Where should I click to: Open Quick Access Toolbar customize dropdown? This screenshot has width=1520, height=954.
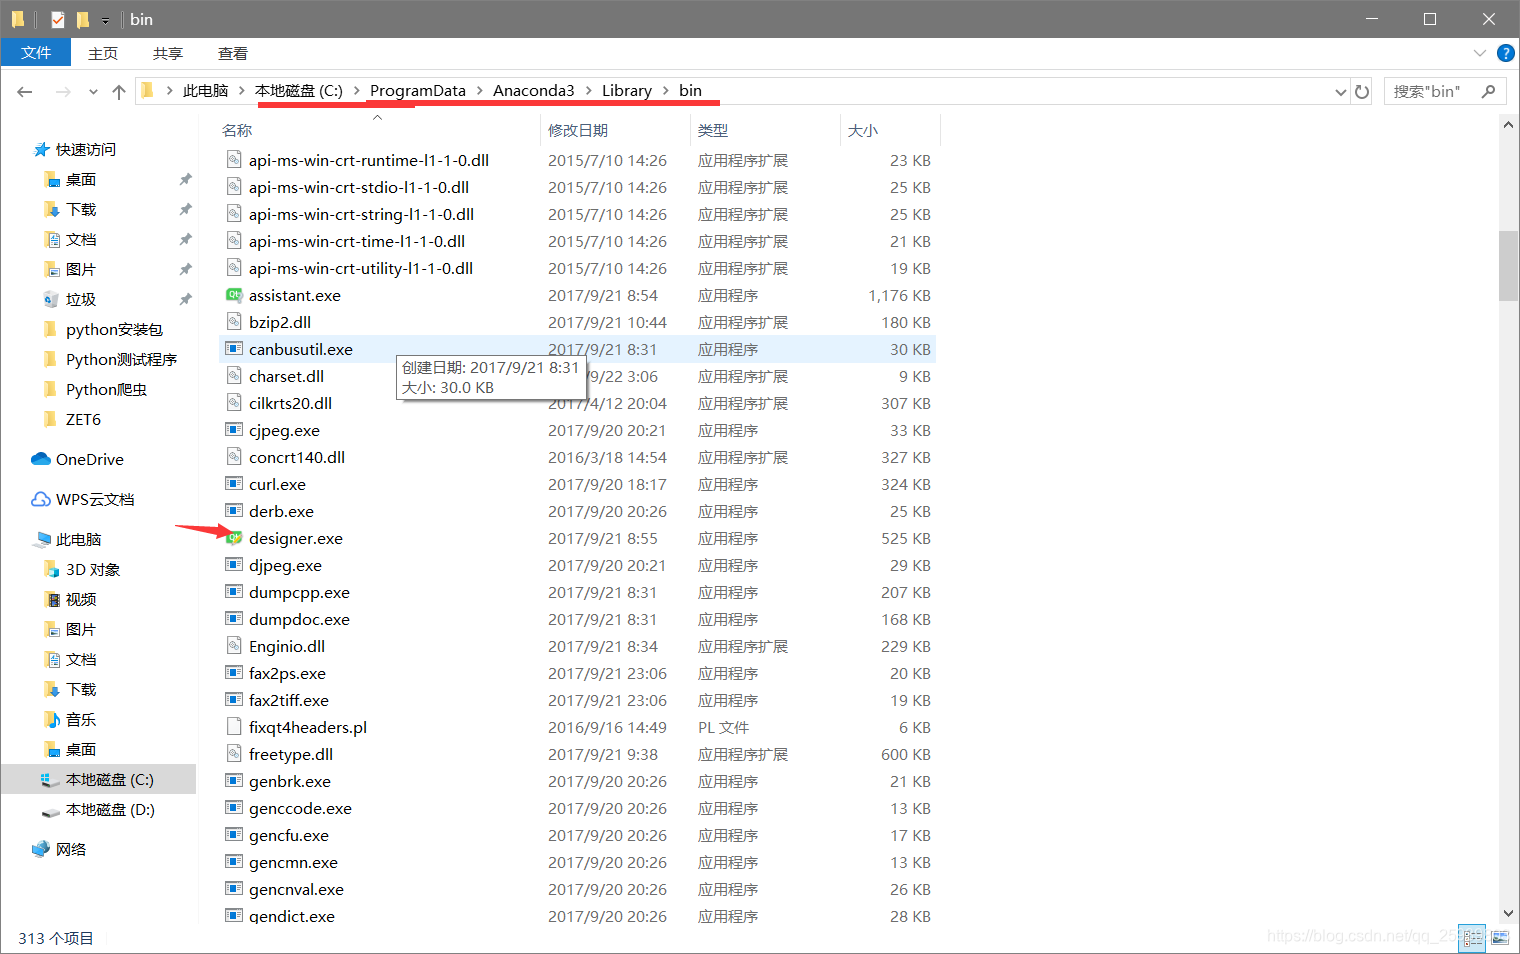105,20
